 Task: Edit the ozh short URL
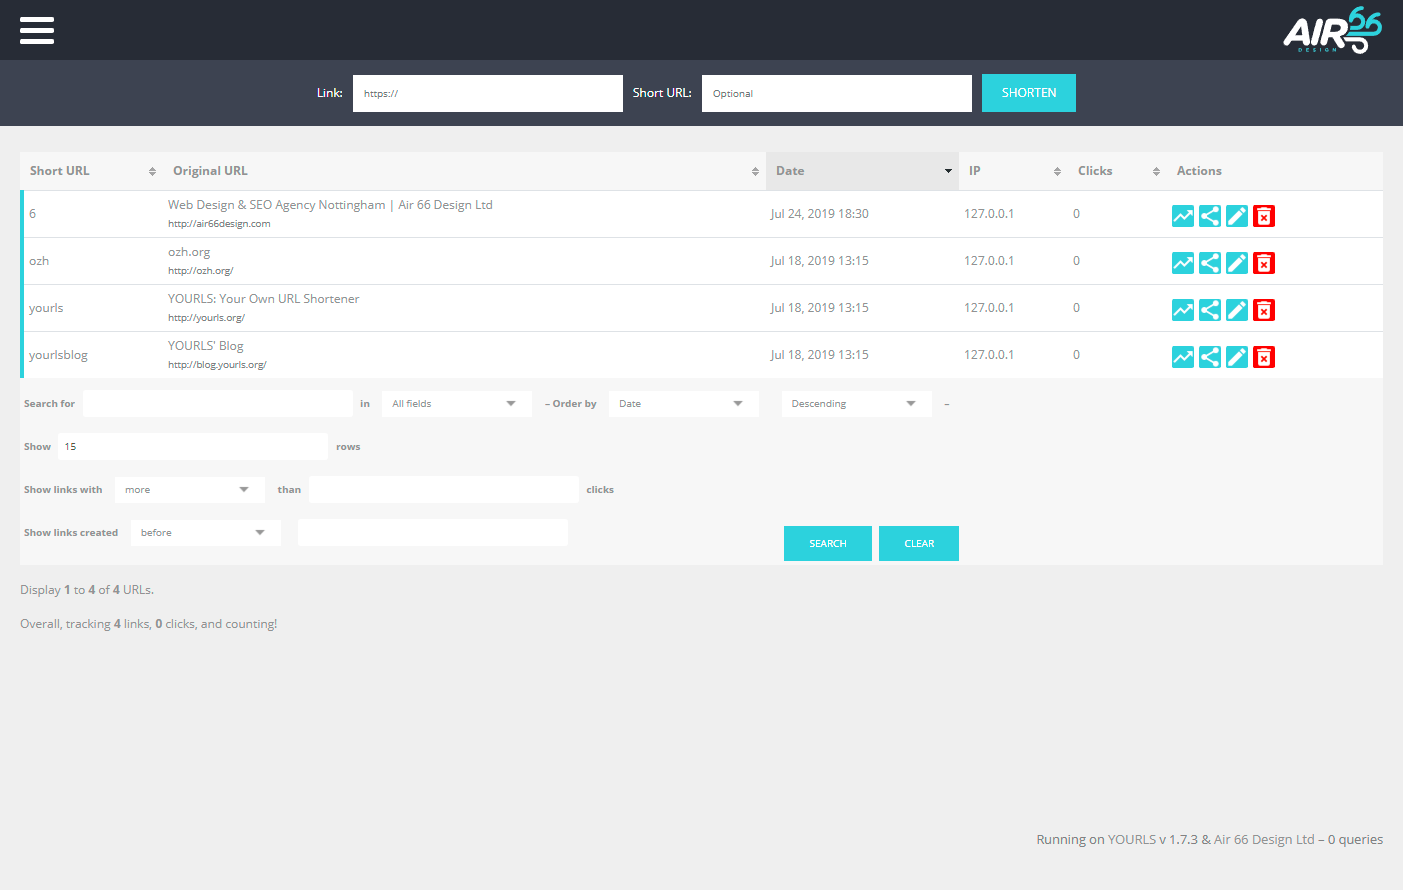pyautogui.click(x=1236, y=263)
